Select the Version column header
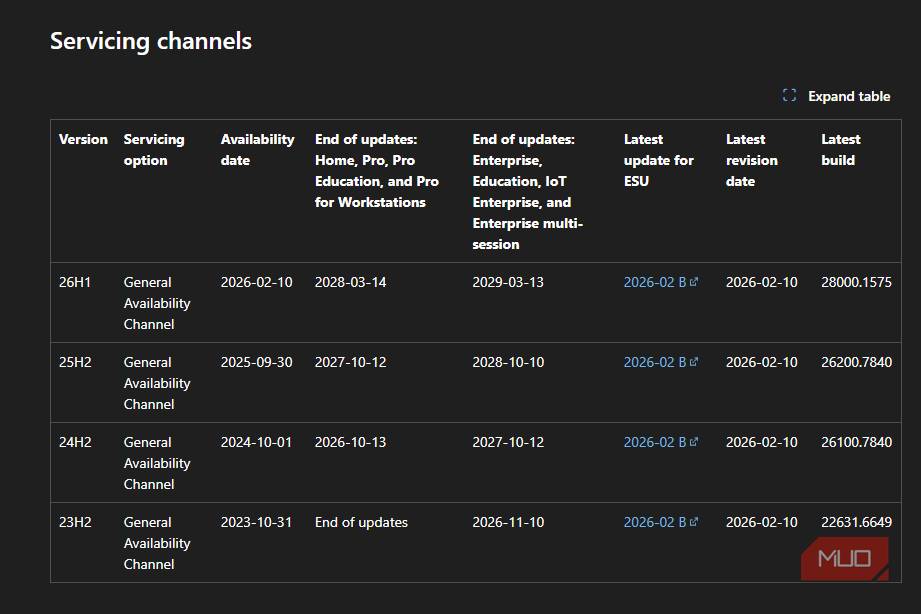Screen dimensions: 921x614 [x=83, y=139]
